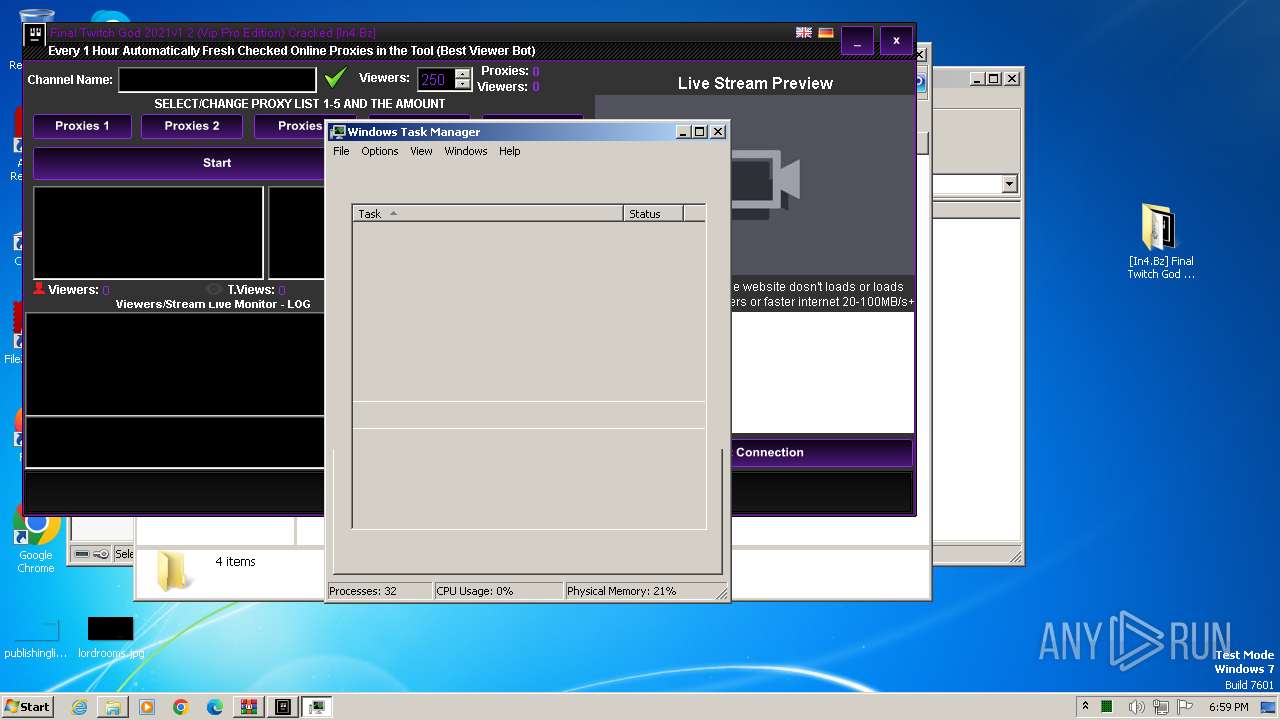
Task: Switch language with the British flag icon
Action: [x=804, y=32]
